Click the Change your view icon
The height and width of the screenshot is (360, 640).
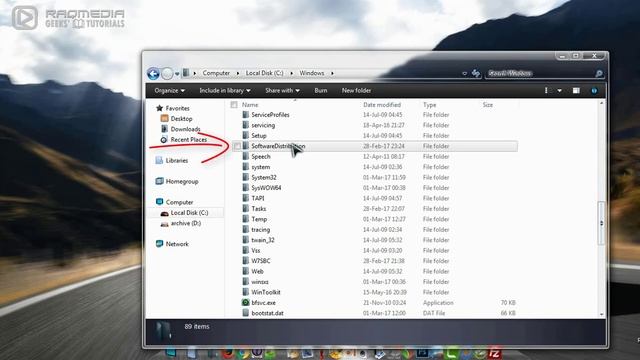click(546, 91)
